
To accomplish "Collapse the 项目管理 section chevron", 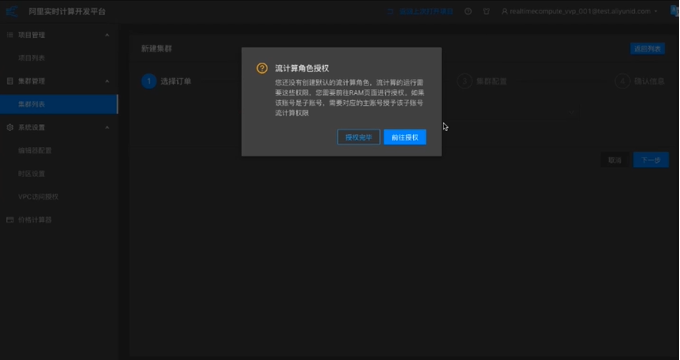I will 107,35.
